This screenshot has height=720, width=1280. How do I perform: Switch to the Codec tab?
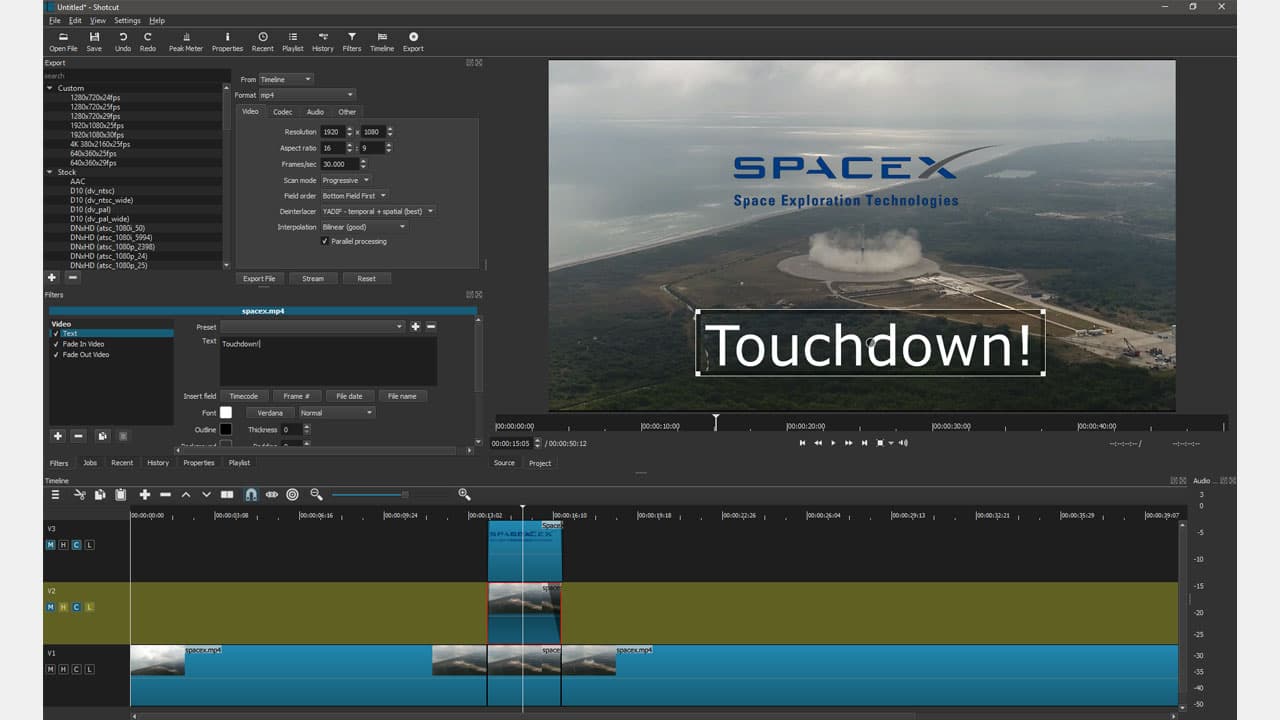[x=282, y=112]
